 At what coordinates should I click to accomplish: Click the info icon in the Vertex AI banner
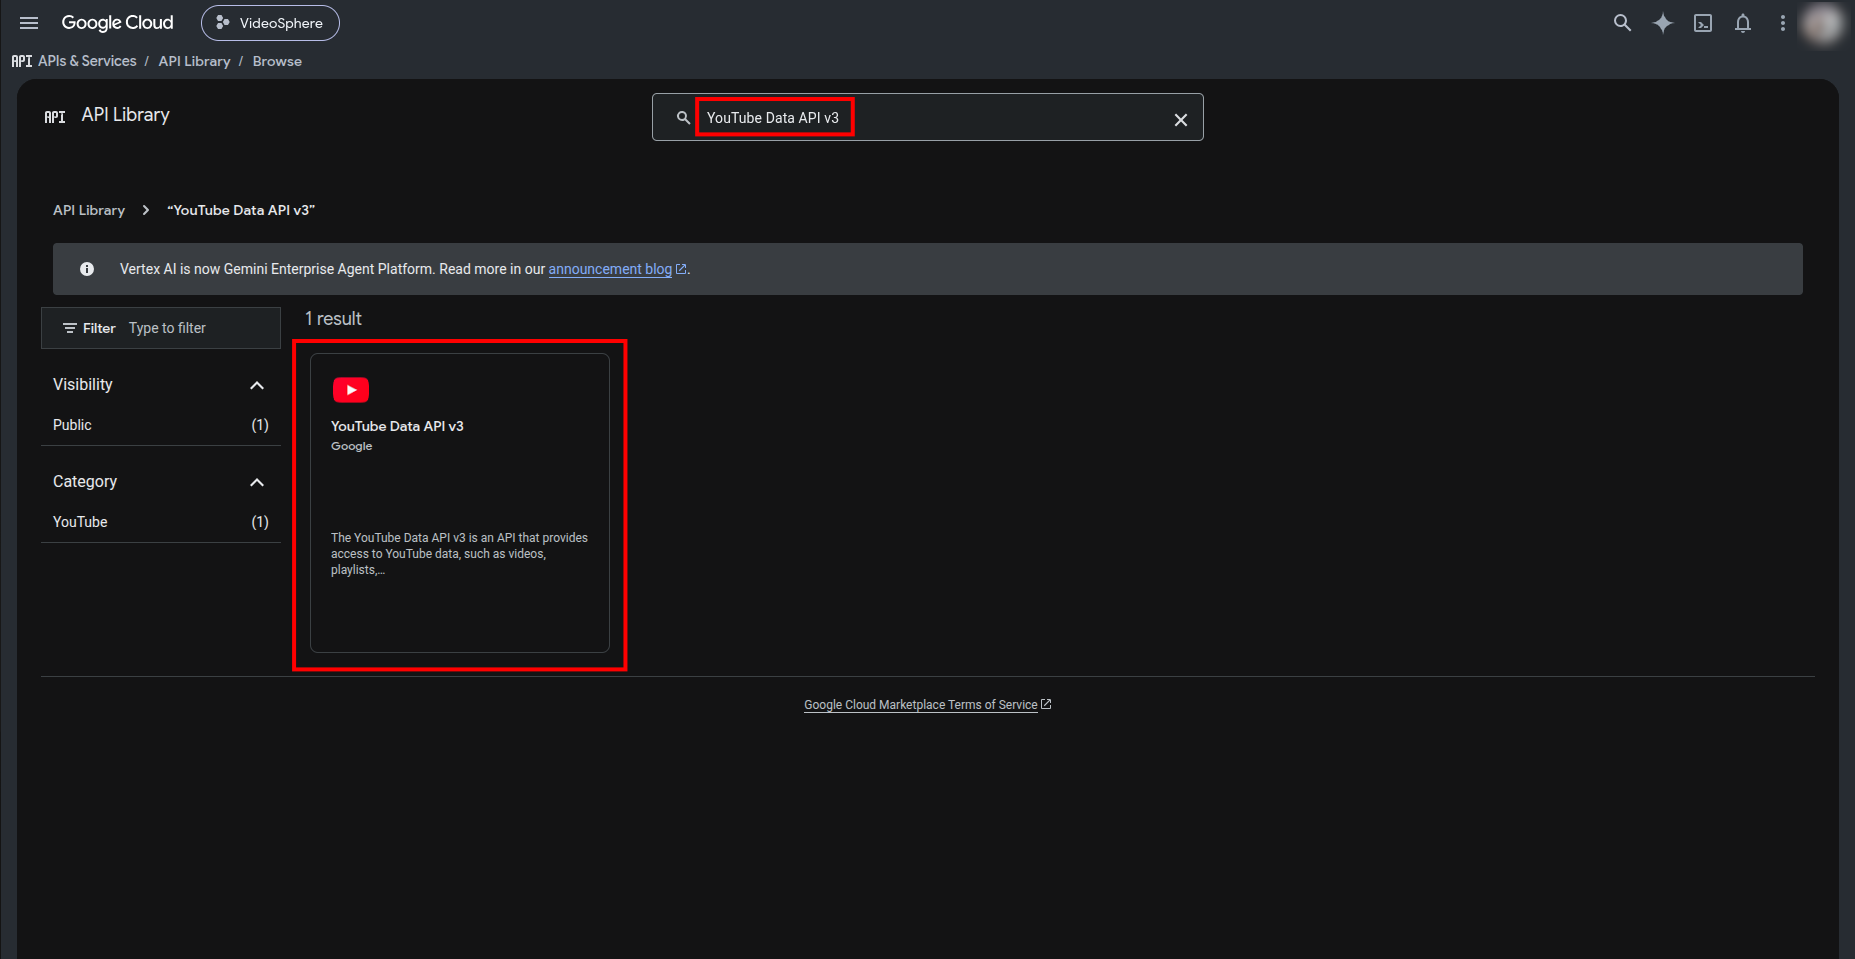tap(87, 269)
